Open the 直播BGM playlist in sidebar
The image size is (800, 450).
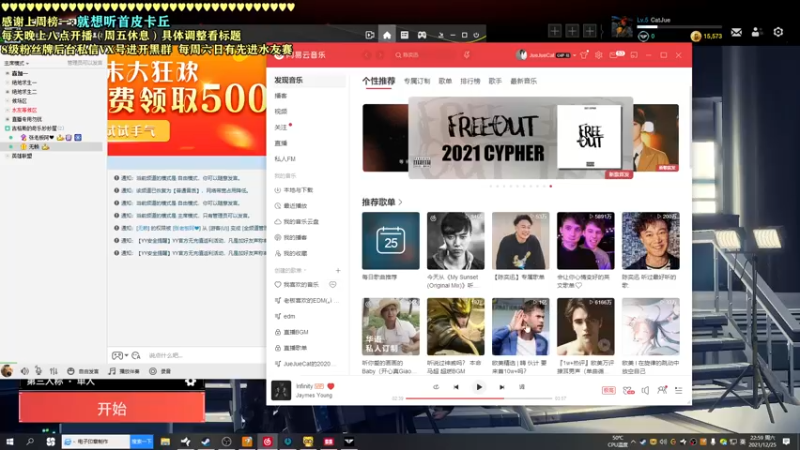pos(292,332)
